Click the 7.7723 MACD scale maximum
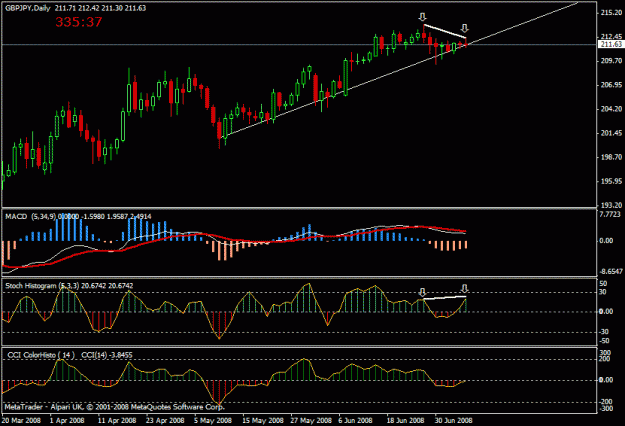This screenshot has width=625, height=426. (x=610, y=214)
